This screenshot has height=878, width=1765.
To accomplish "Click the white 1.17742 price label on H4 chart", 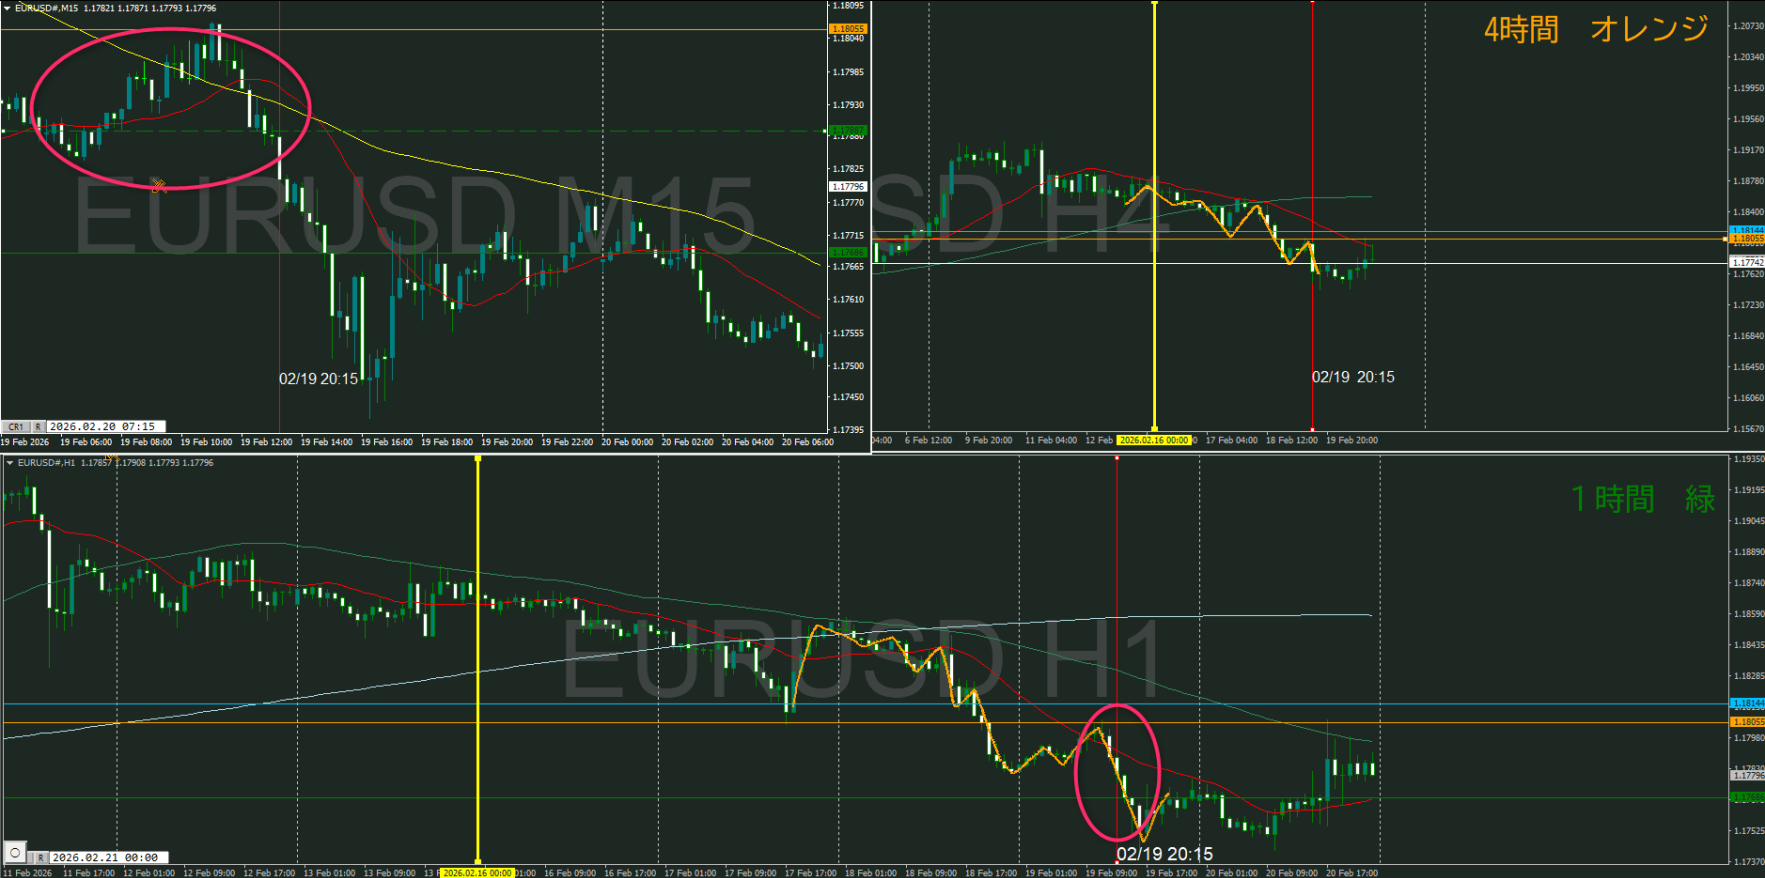I will point(1747,262).
